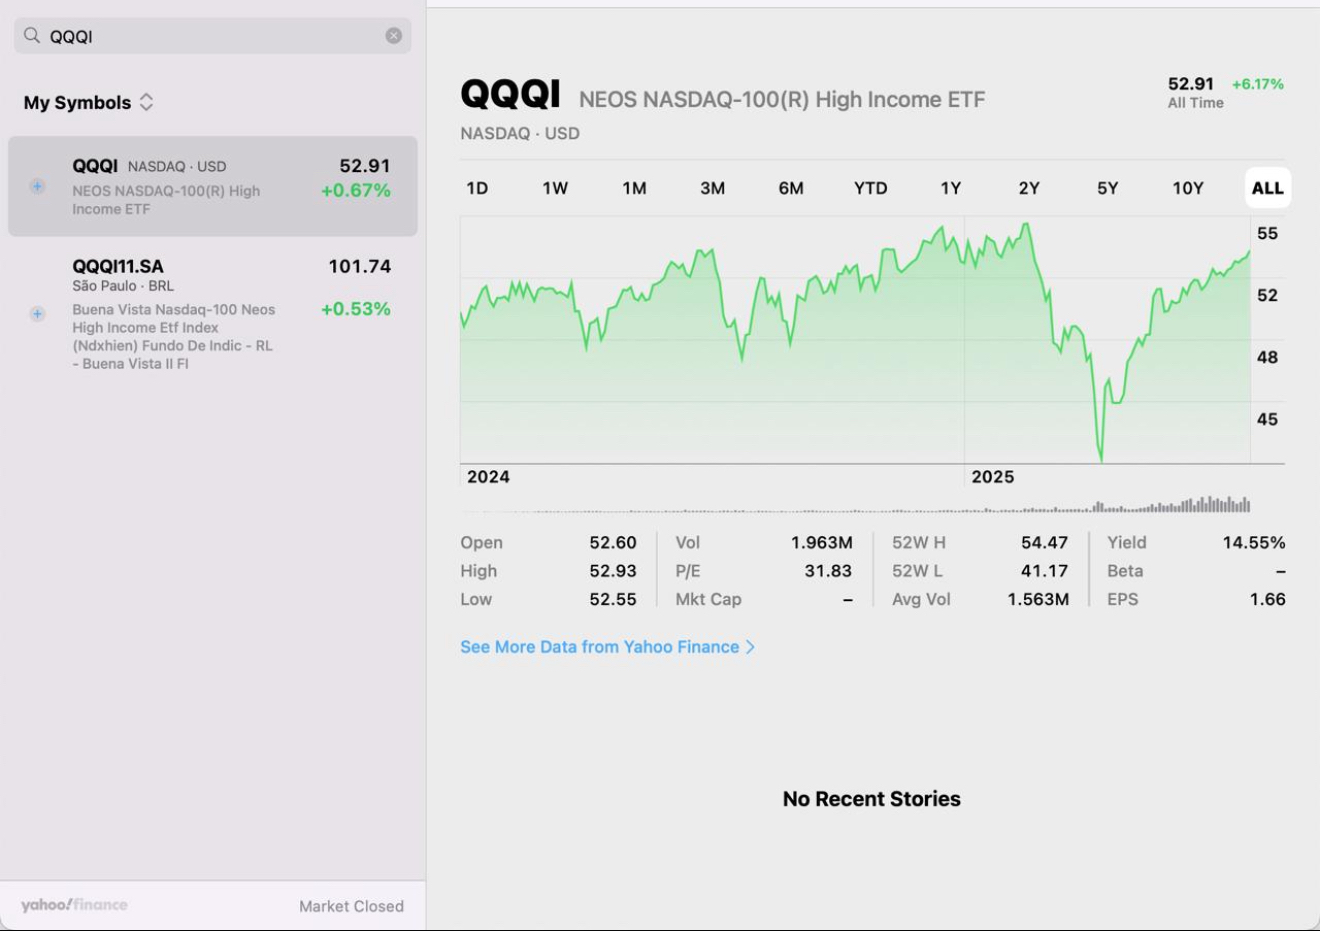Click the QQQI price chart

click(855, 340)
